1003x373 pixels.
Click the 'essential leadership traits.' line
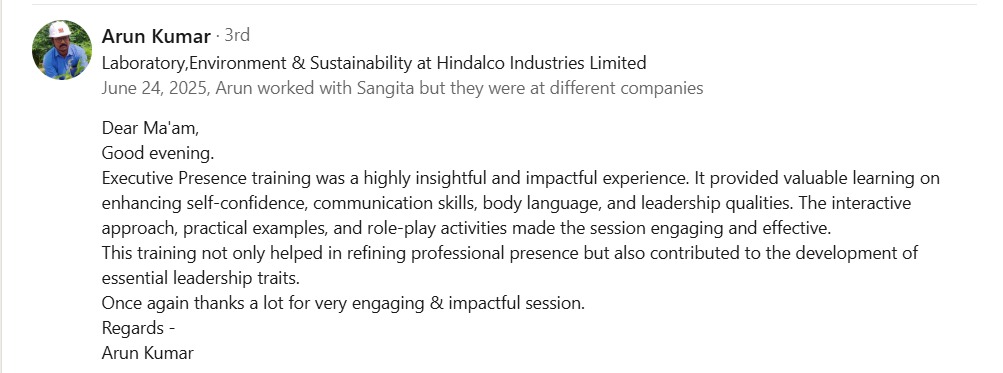(x=201, y=278)
